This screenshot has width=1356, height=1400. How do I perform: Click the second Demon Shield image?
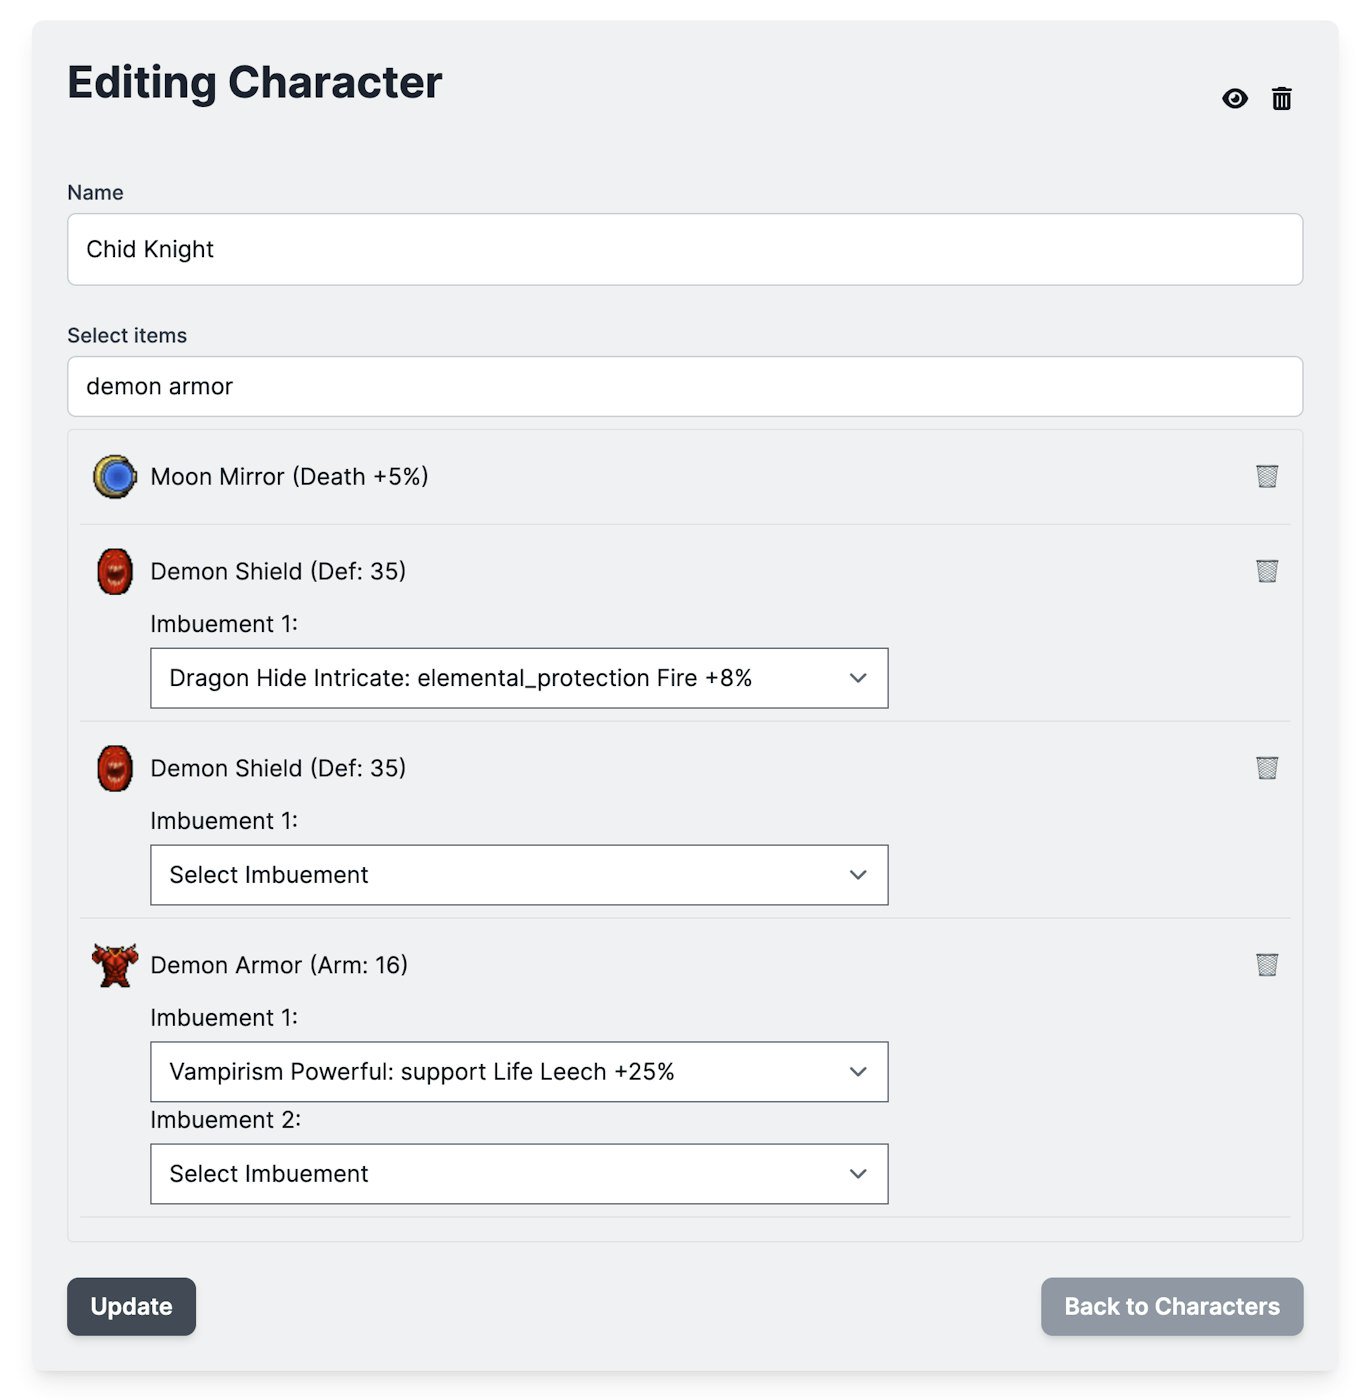115,768
